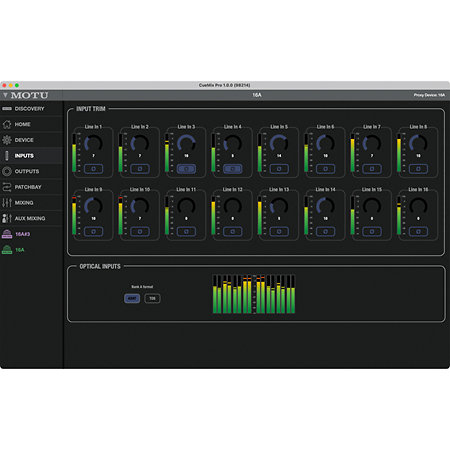450x450 pixels.
Task: Click the Line In 11 trim knob
Action: click(x=186, y=206)
